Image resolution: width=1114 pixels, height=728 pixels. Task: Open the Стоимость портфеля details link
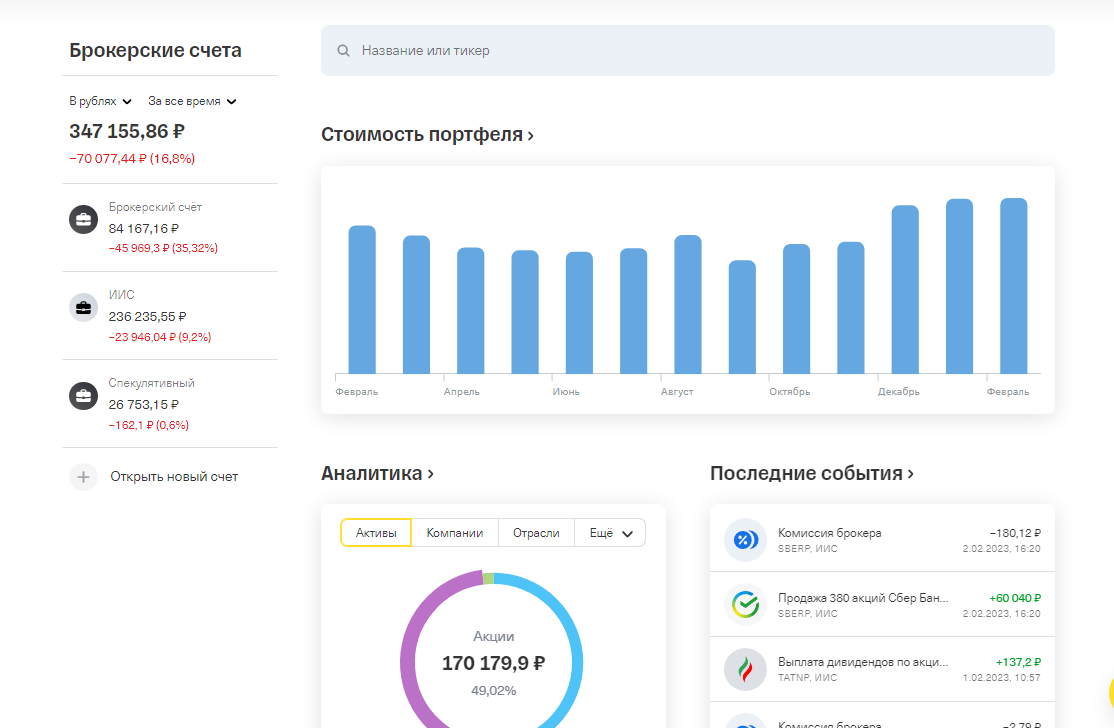pyautogui.click(x=426, y=134)
